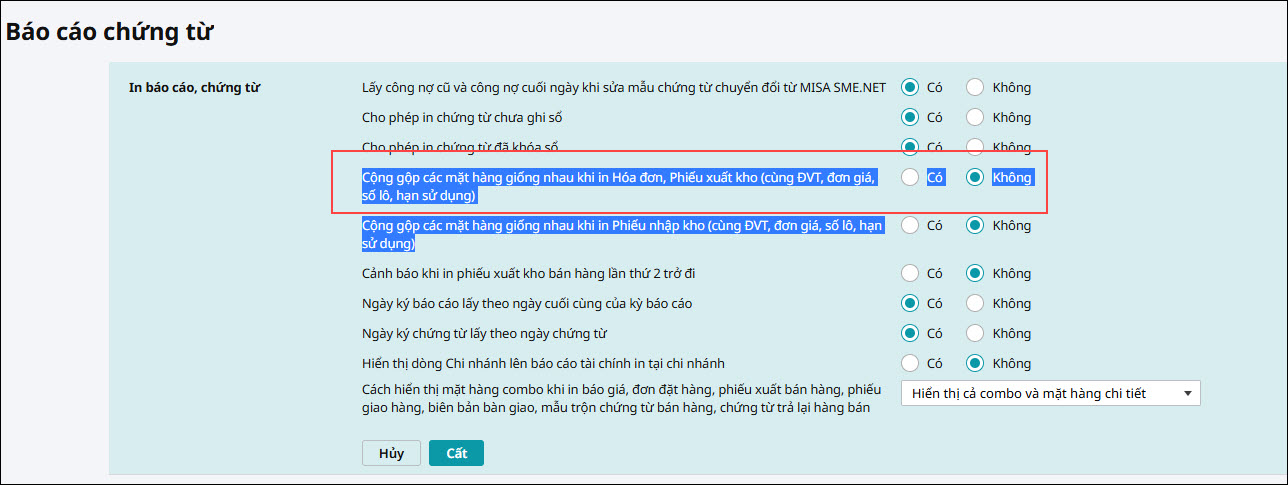Select Không for in chứng từ chưa ghi sổ
Screen dimensions: 1288x485
coord(975,117)
